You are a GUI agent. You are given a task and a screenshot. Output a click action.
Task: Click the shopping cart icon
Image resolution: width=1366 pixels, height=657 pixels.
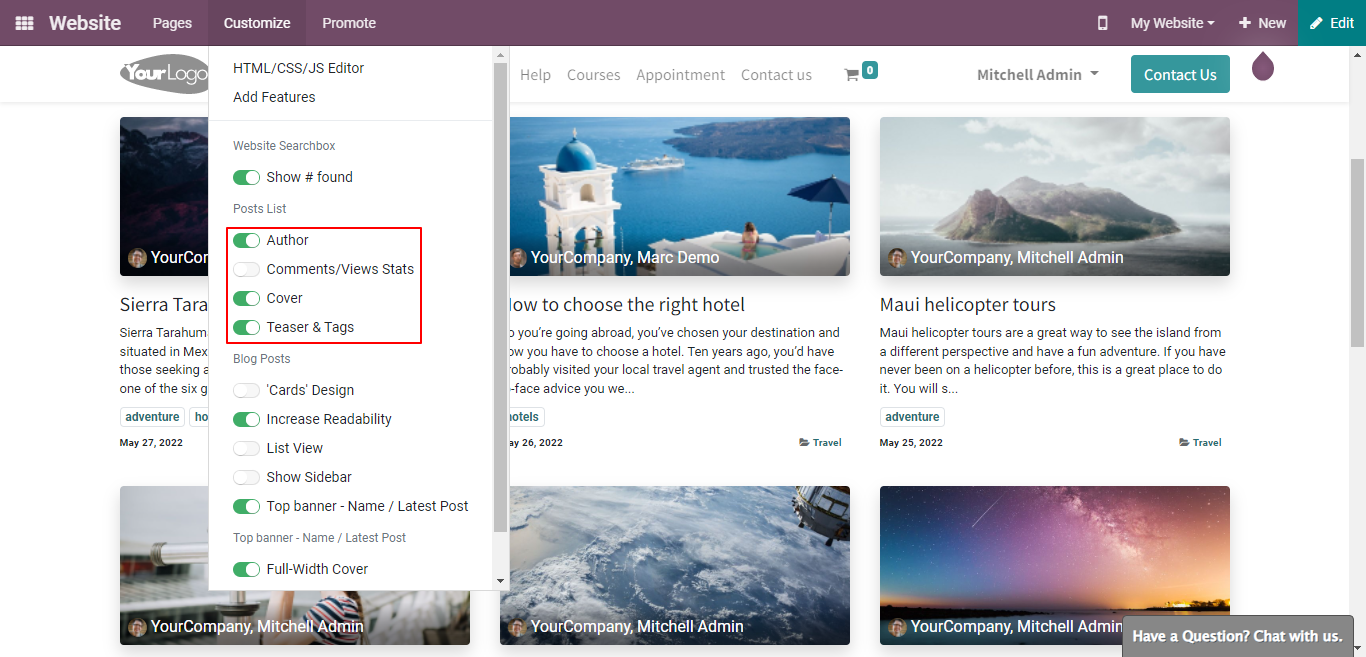[x=852, y=75]
